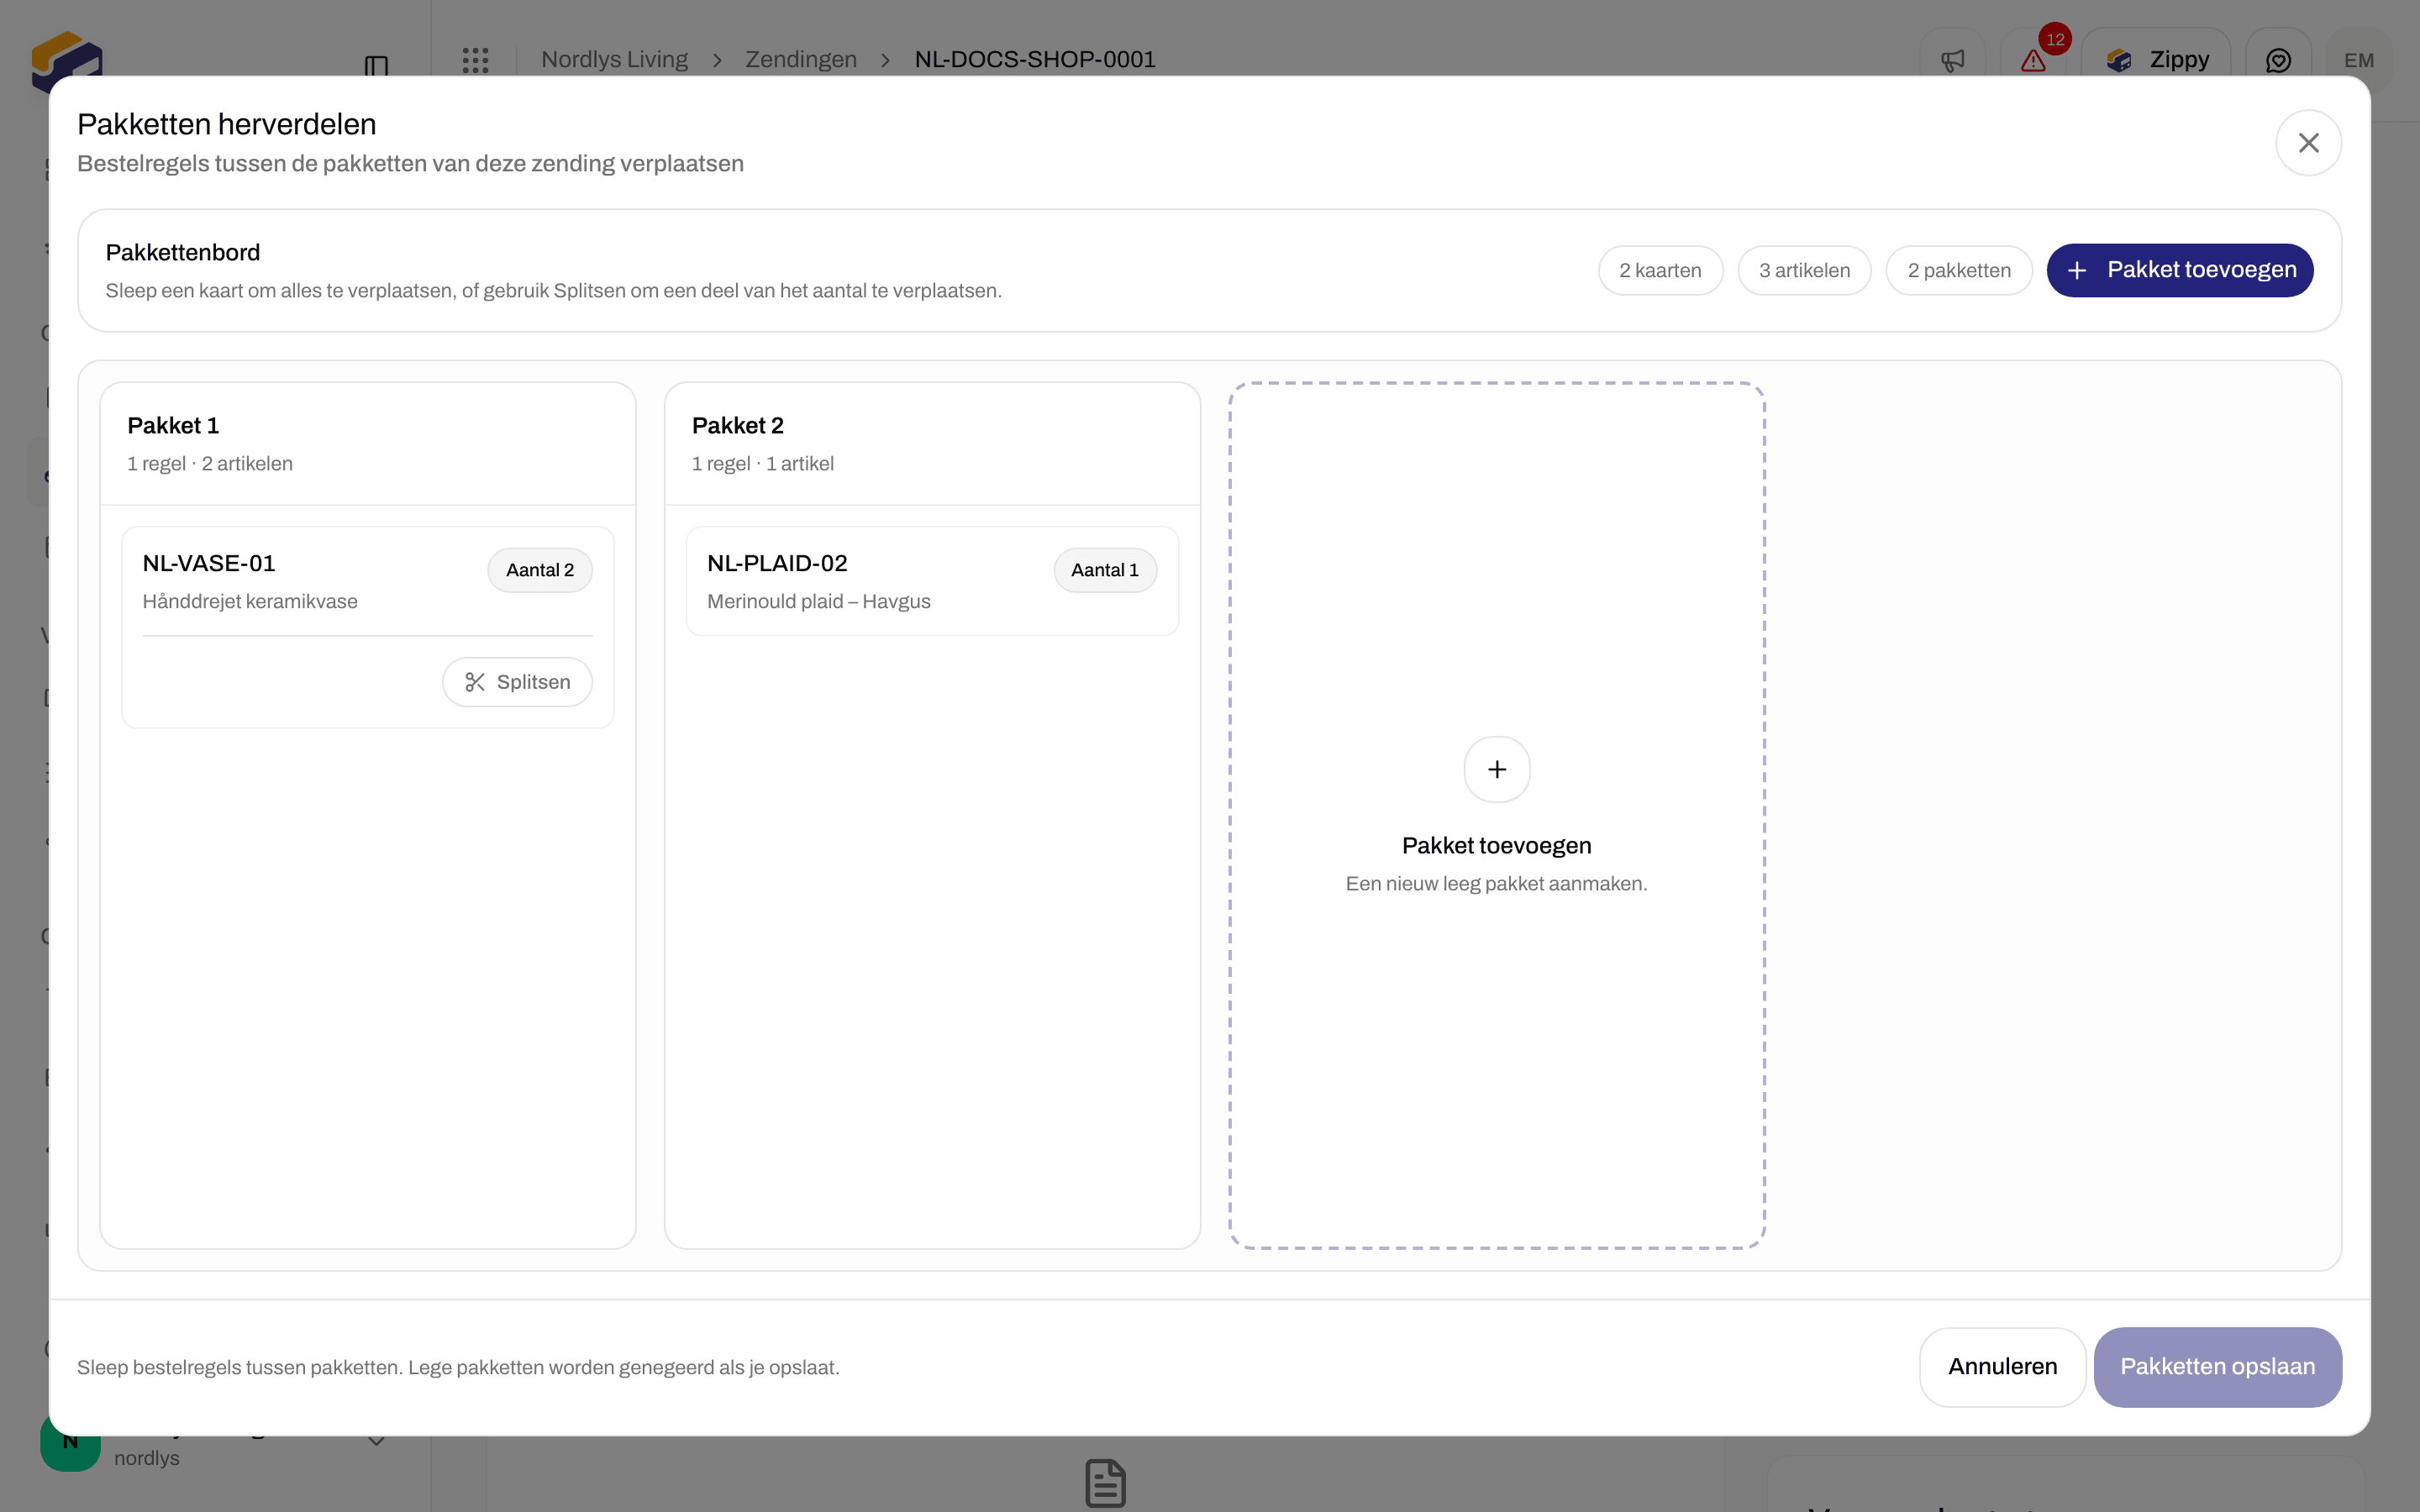Image resolution: width=2420 pixels, height=1512 pixels.
Task: Open the Zendingen breadcrumb
Action: [x=801, y=59]
